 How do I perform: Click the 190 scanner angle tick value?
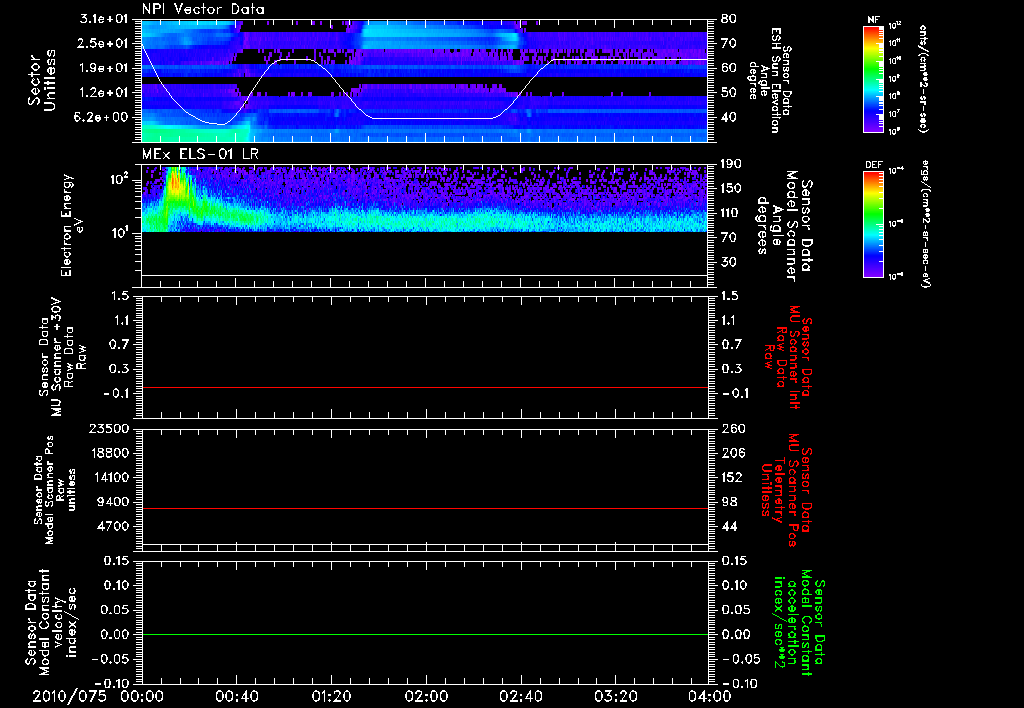[x=731, y=164]
